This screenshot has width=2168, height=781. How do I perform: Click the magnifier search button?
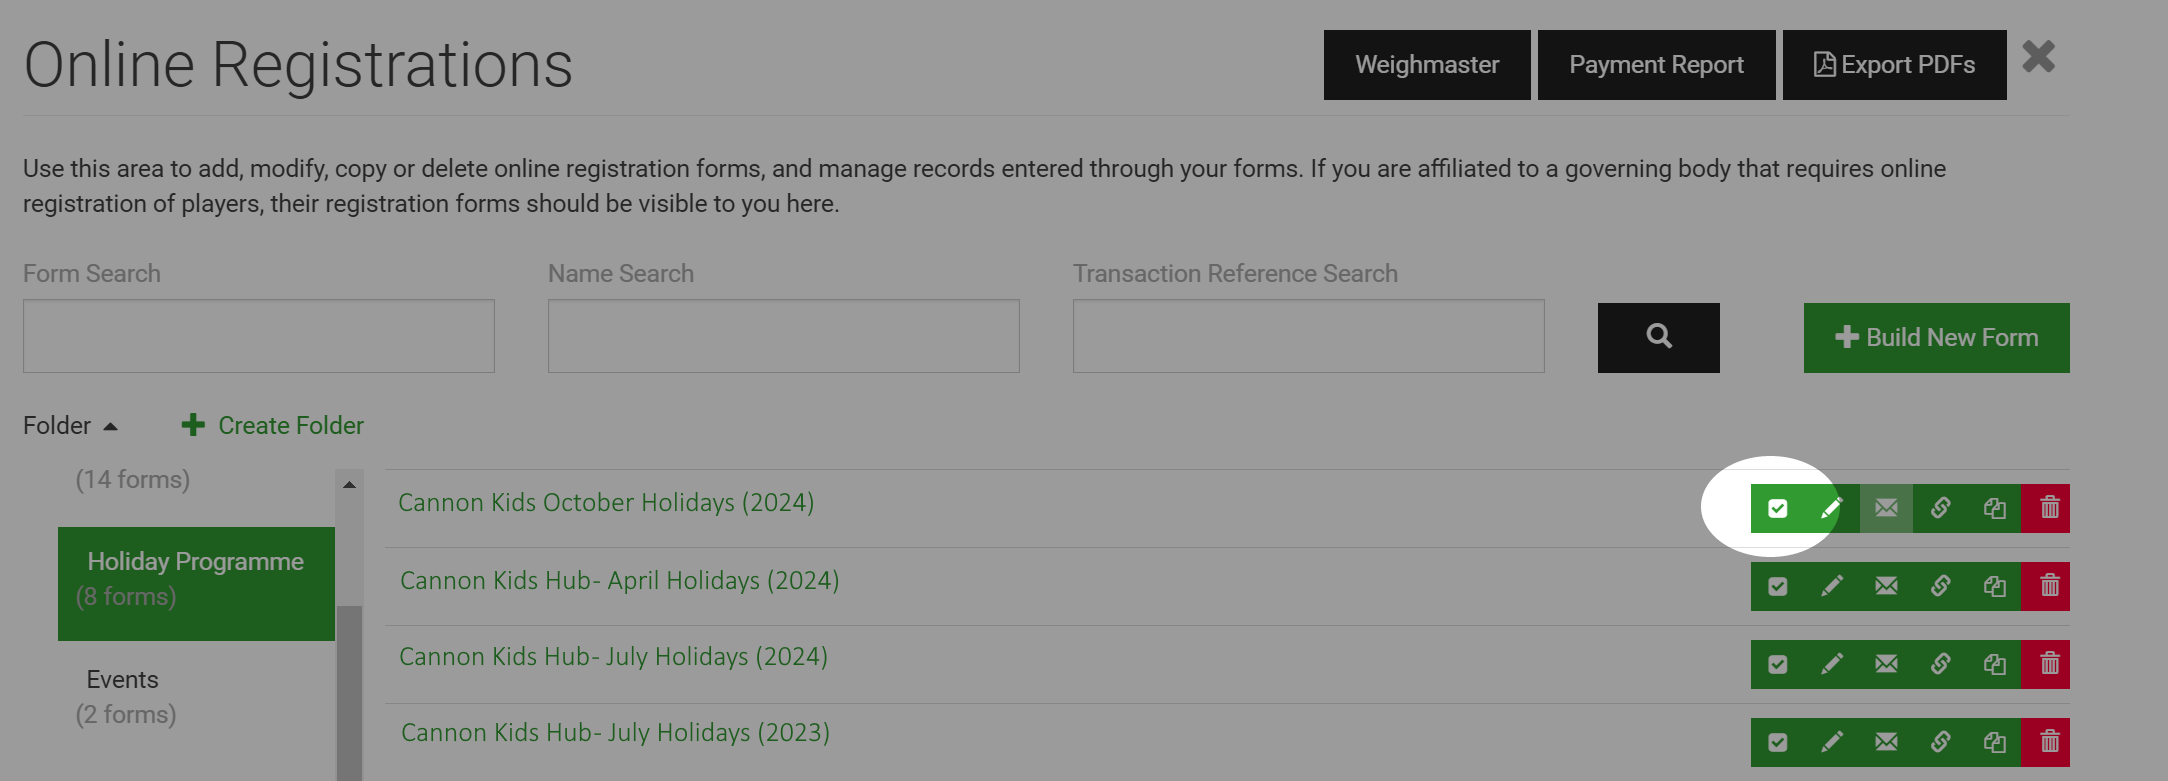1659,337
